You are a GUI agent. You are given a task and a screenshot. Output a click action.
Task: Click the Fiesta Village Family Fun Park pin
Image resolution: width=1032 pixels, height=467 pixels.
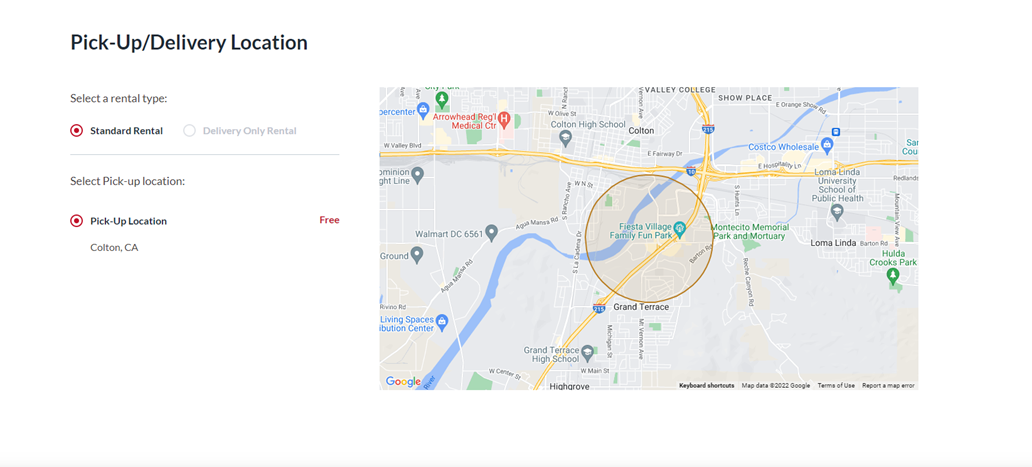(680, 230)
